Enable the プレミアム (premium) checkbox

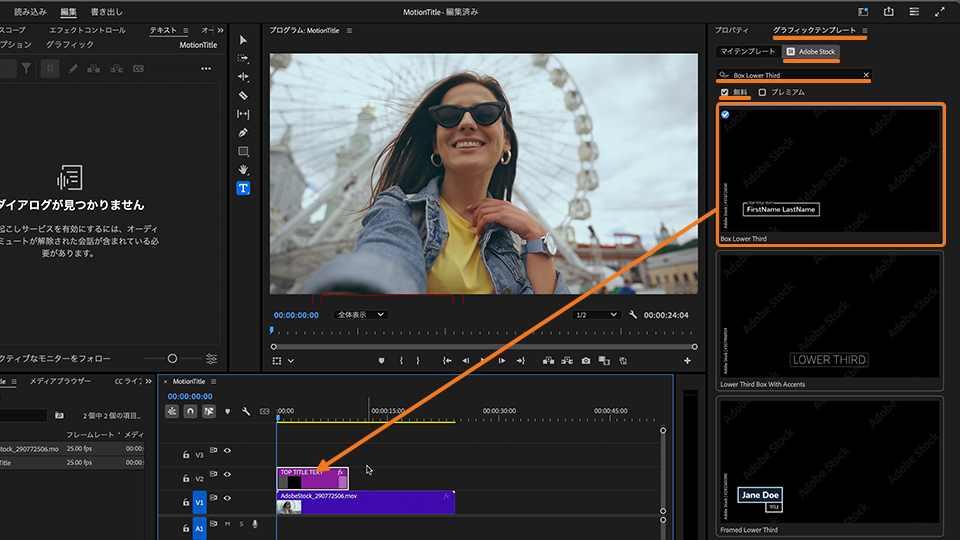(x=762, y=92)
